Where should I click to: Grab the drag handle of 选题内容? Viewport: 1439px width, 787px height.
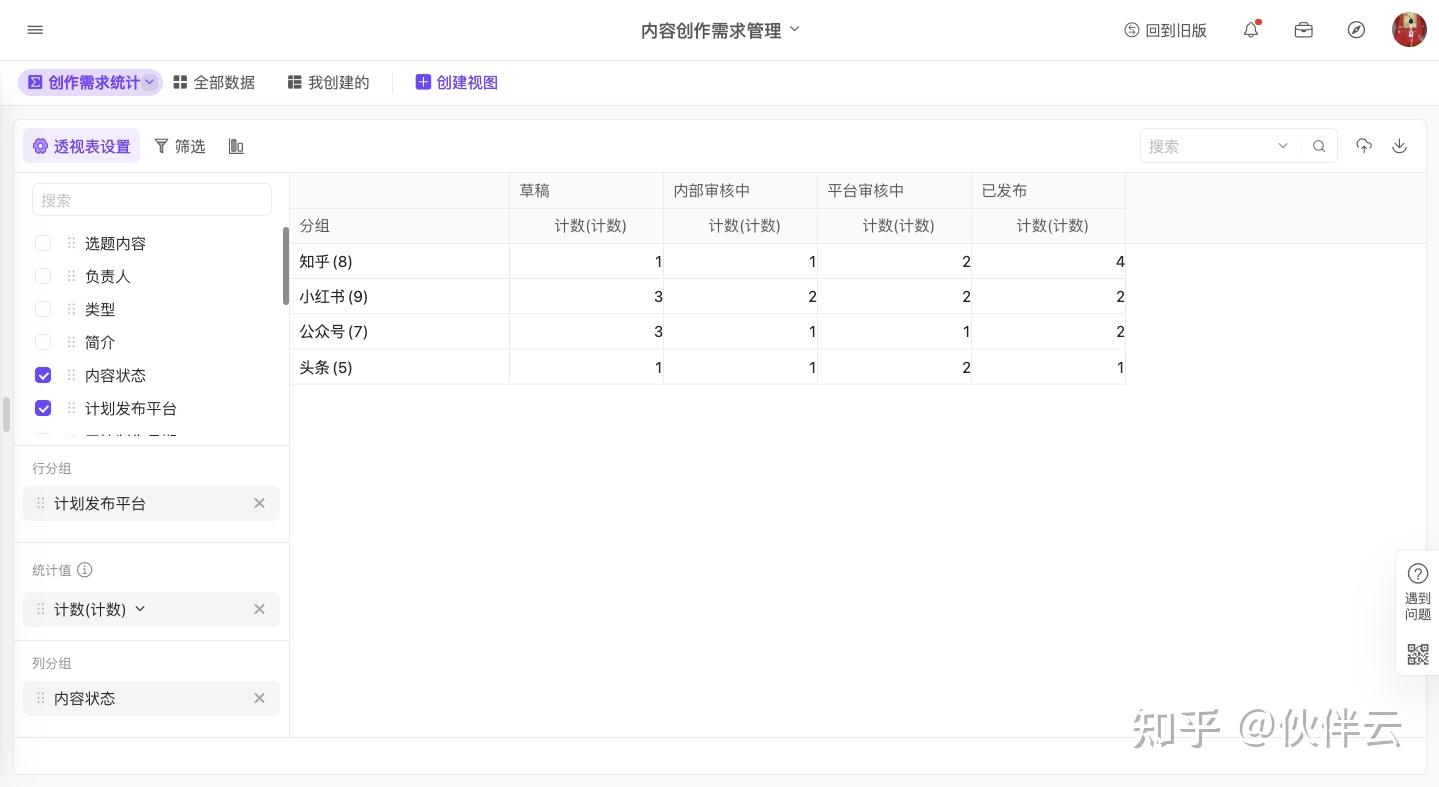71,243
